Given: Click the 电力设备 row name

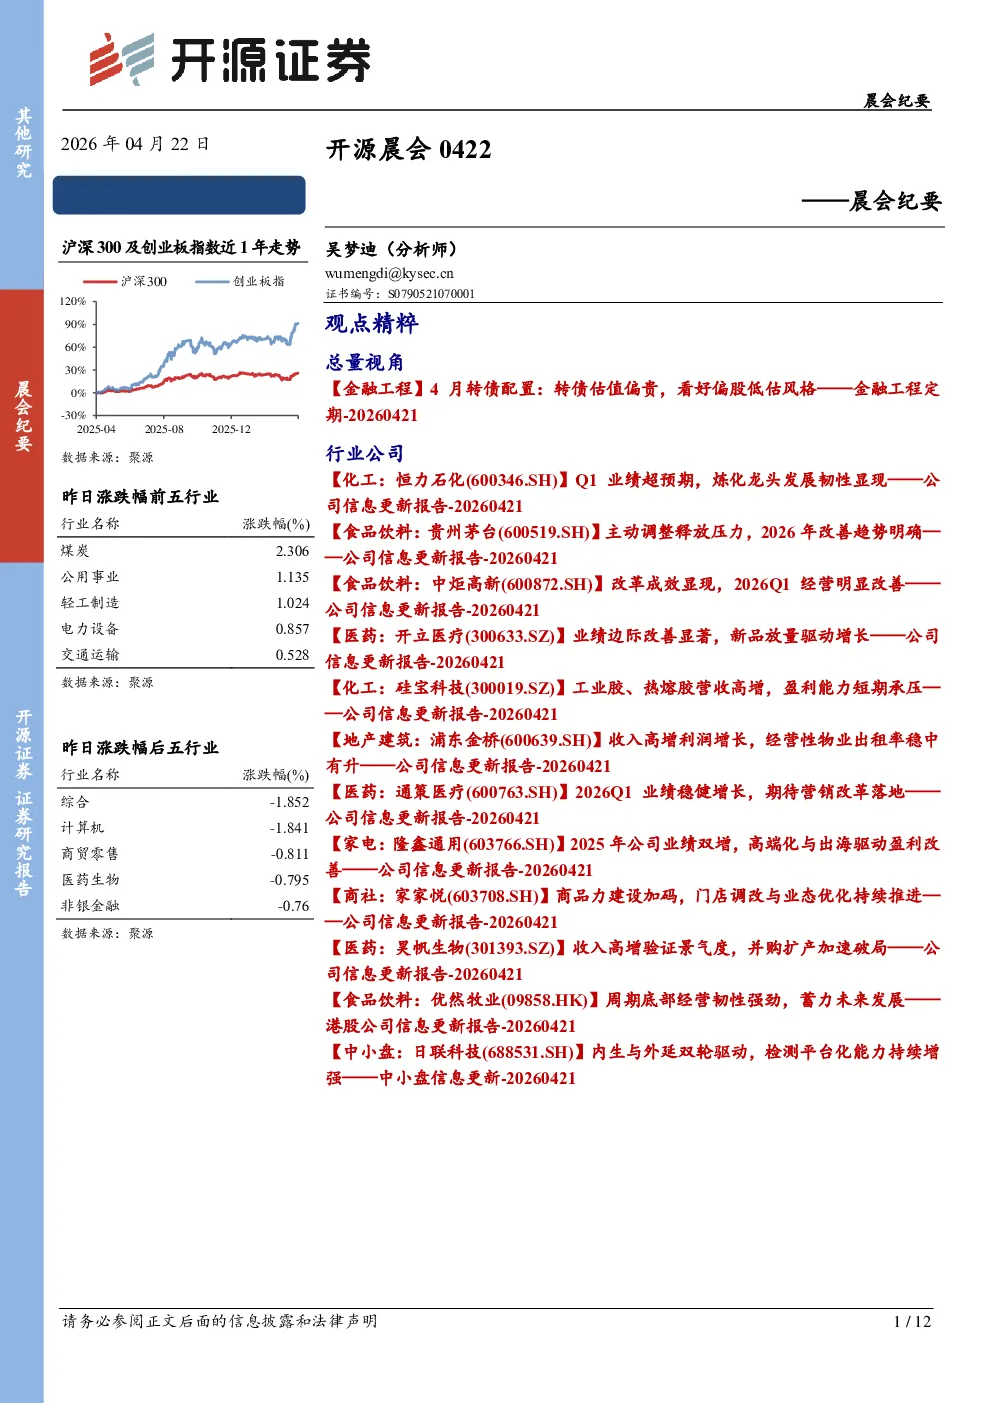Looking at the screenshot, I should [90, 629].
